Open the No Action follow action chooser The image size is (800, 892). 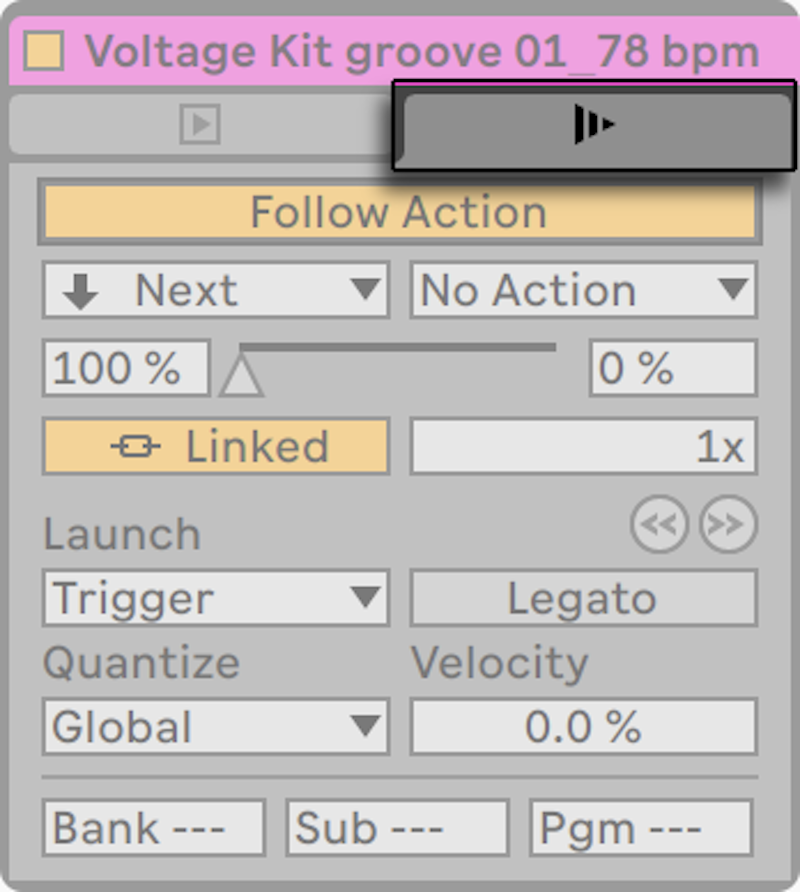coord(583,290)
